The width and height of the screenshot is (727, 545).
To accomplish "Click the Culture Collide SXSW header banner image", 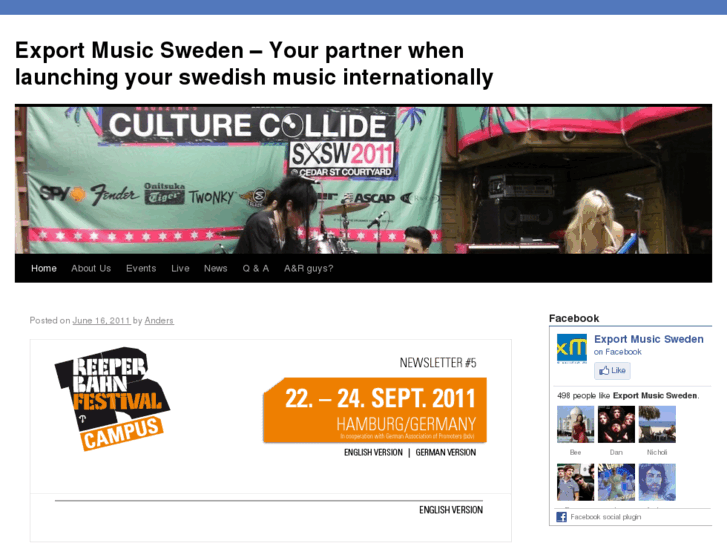I will tap(364, 179).
